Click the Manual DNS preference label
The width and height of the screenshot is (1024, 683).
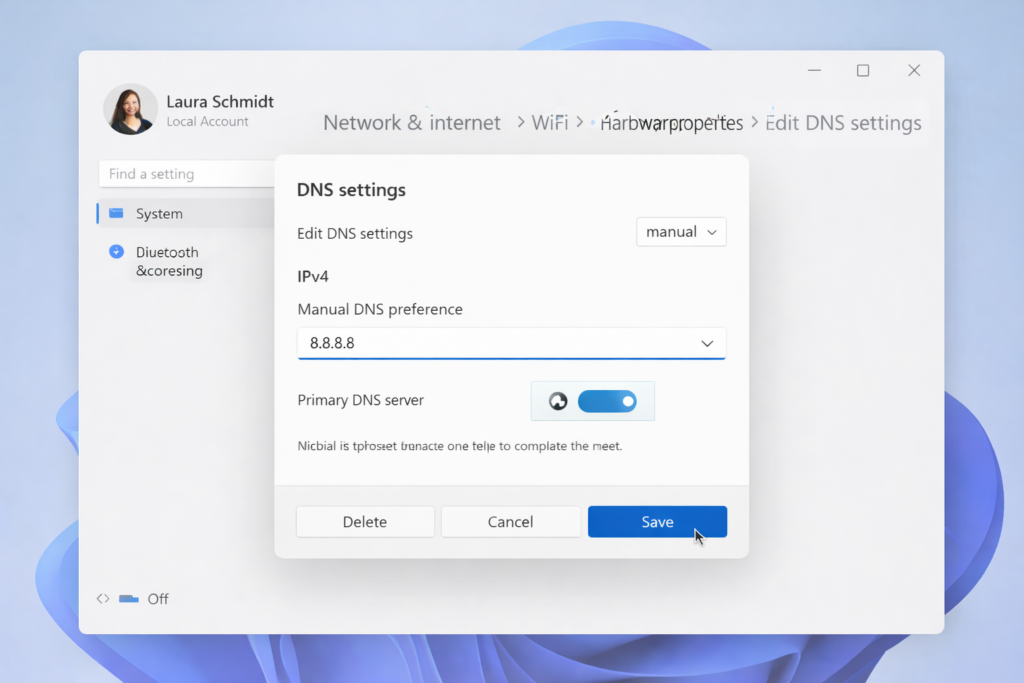[380, 309]
